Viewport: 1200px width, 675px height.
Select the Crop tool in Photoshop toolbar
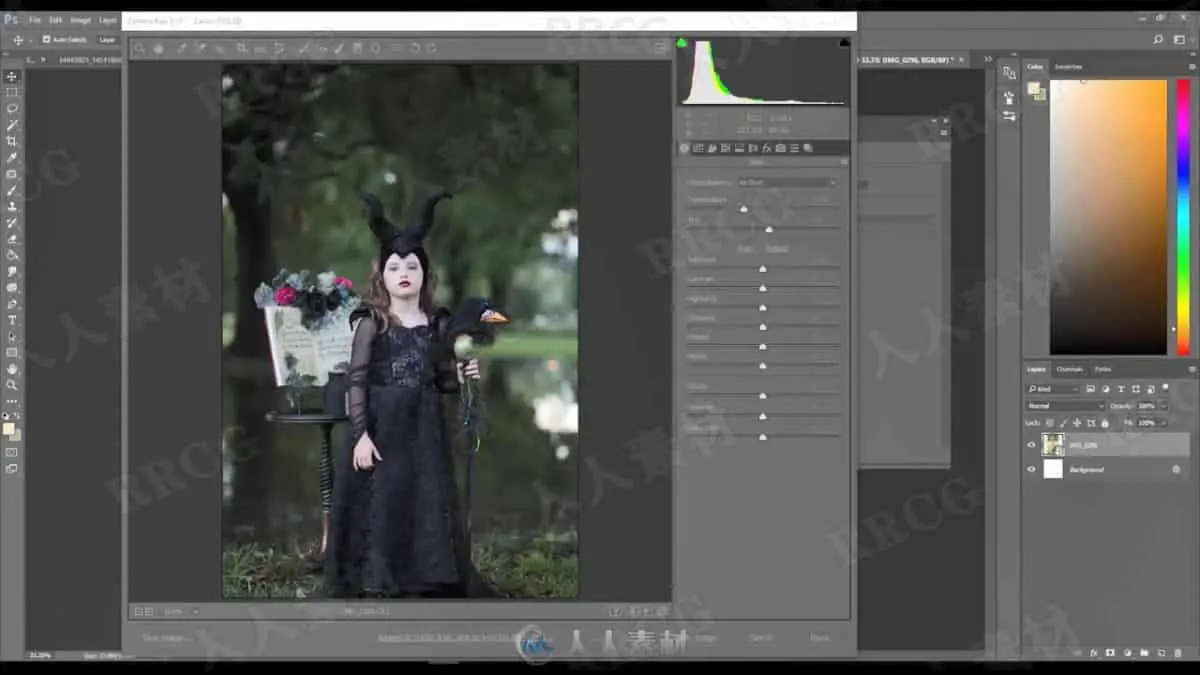(x=12, y=141)
